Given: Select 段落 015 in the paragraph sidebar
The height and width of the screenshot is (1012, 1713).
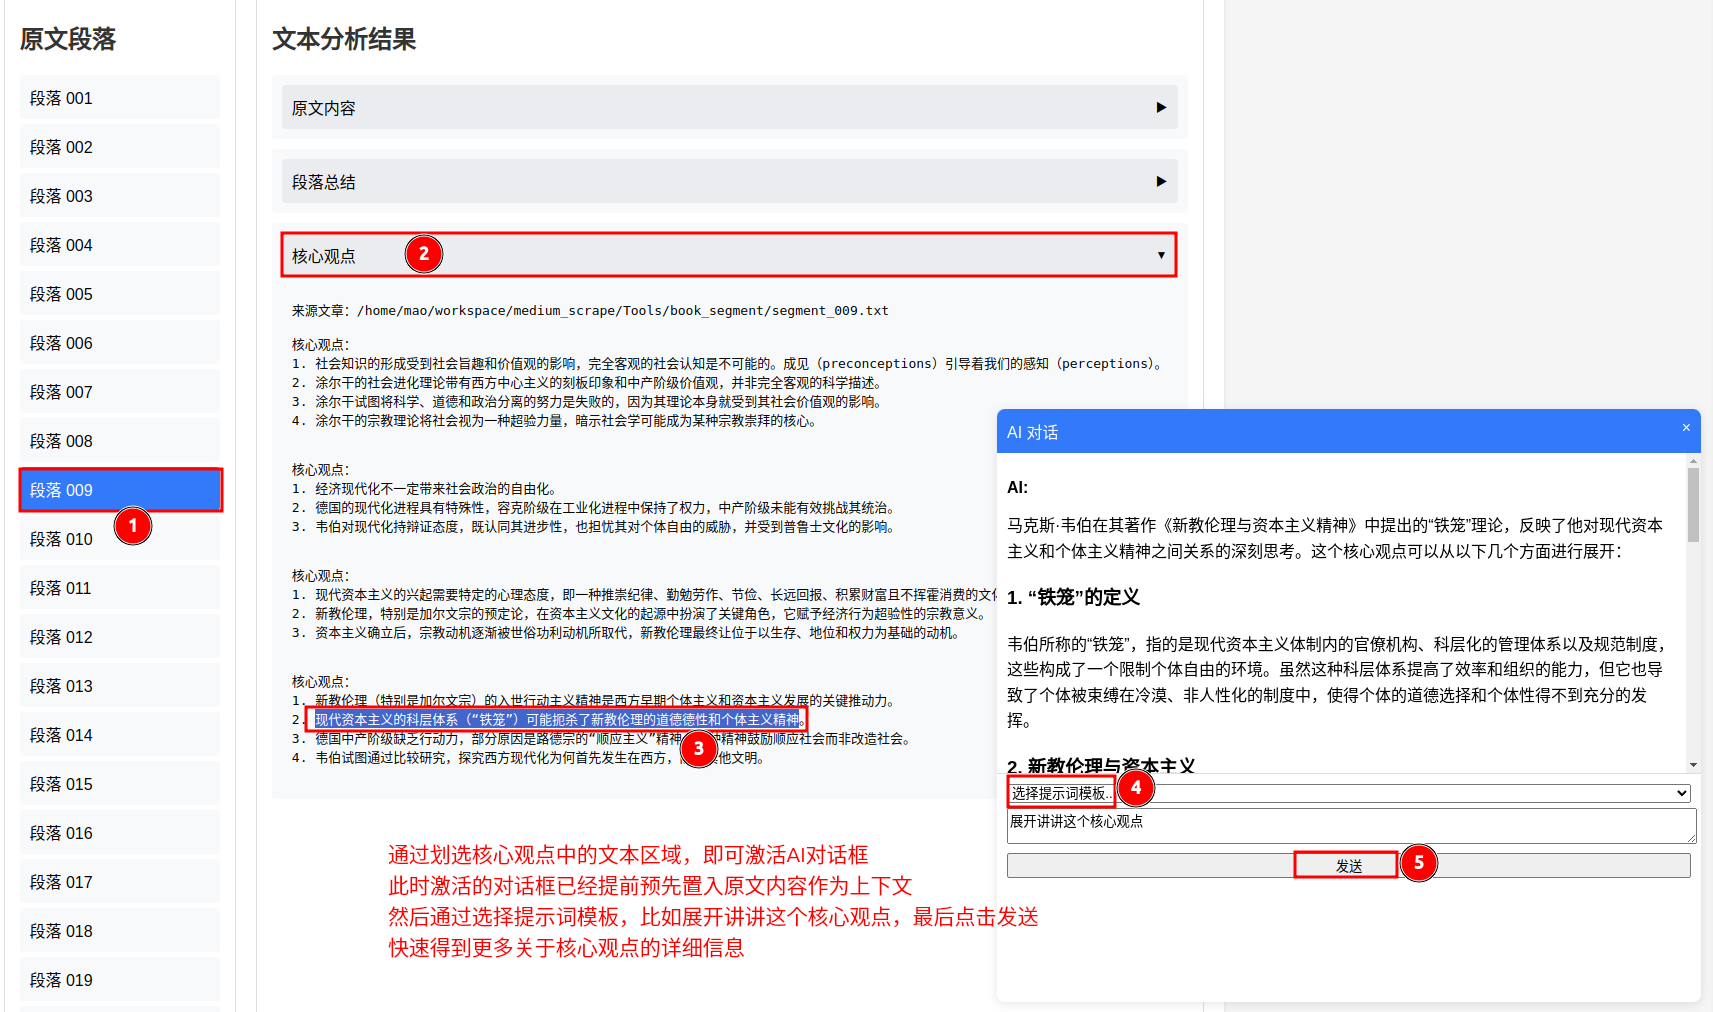Looking at the screenshot, I should (x=120, y=783).
